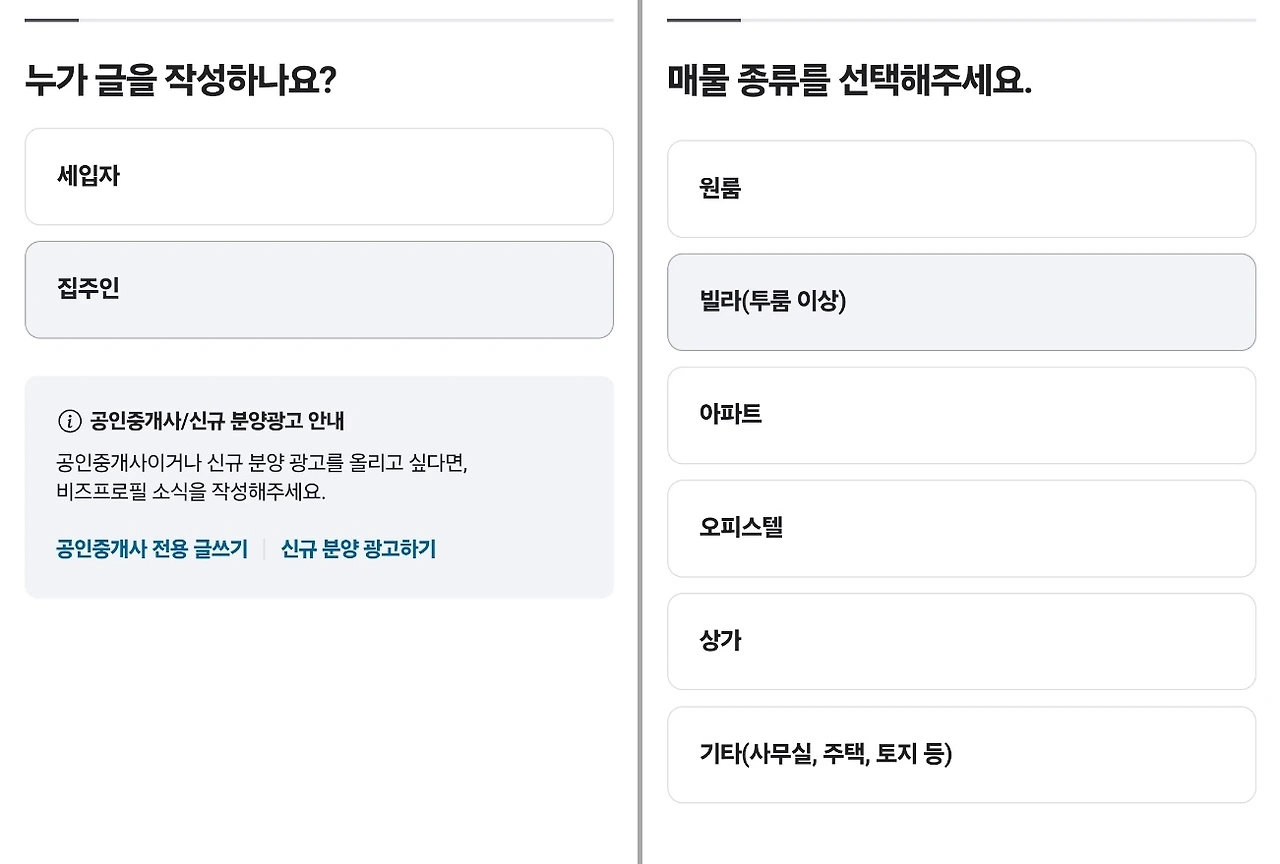Select 기타(사무실, 주택, 토지 등) option
This screenshot has height=864, width=1280.
[961, 755]
